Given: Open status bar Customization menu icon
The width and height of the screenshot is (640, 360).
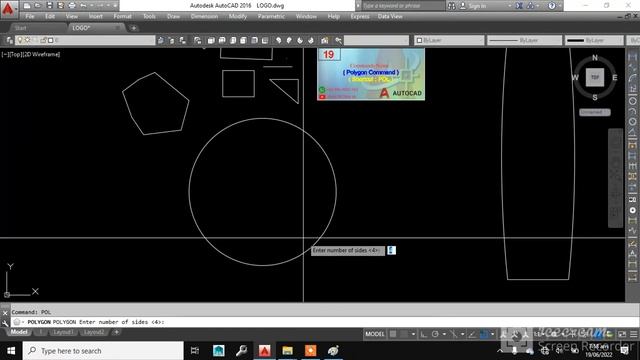Looking at the screenshot, I should point(633,334).
